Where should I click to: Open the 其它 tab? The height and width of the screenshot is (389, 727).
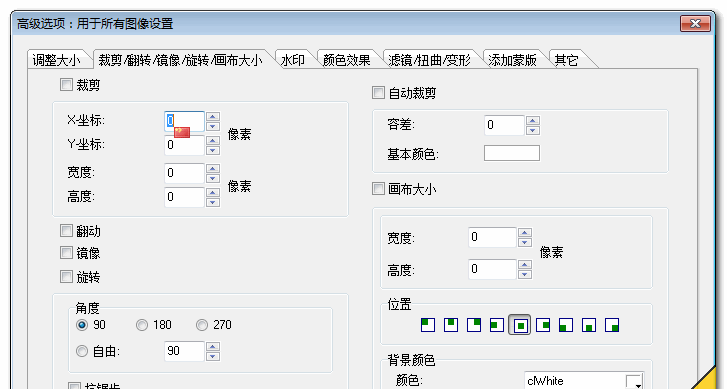tap(567, 60)
